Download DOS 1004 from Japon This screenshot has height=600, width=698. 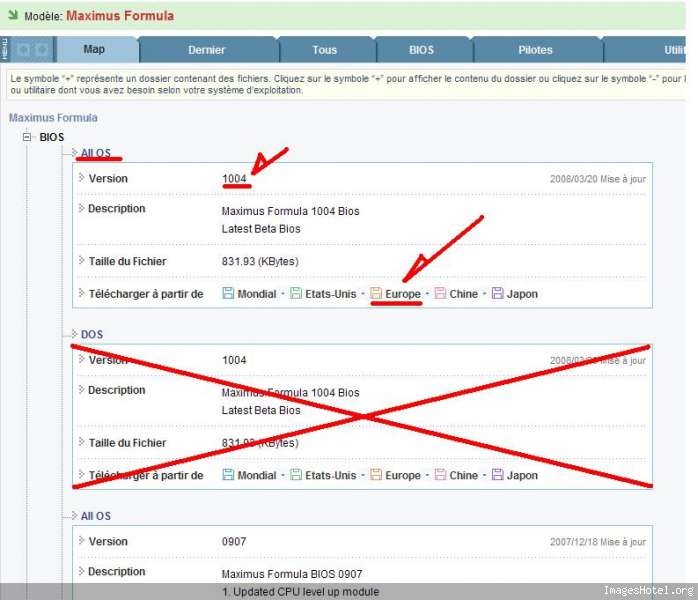pyautogui.click(x=522, y=475)
